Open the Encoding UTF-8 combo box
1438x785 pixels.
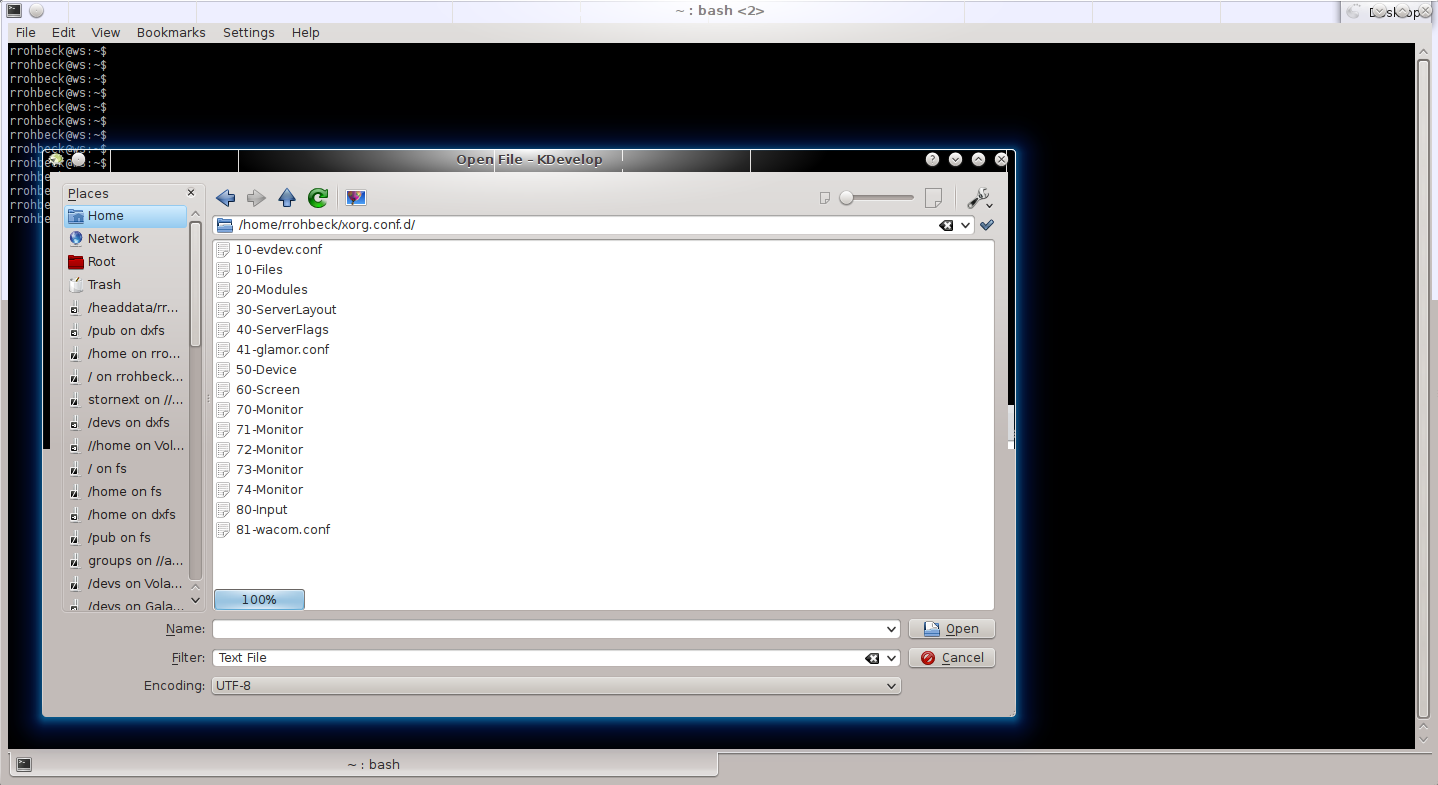(556, 686)
